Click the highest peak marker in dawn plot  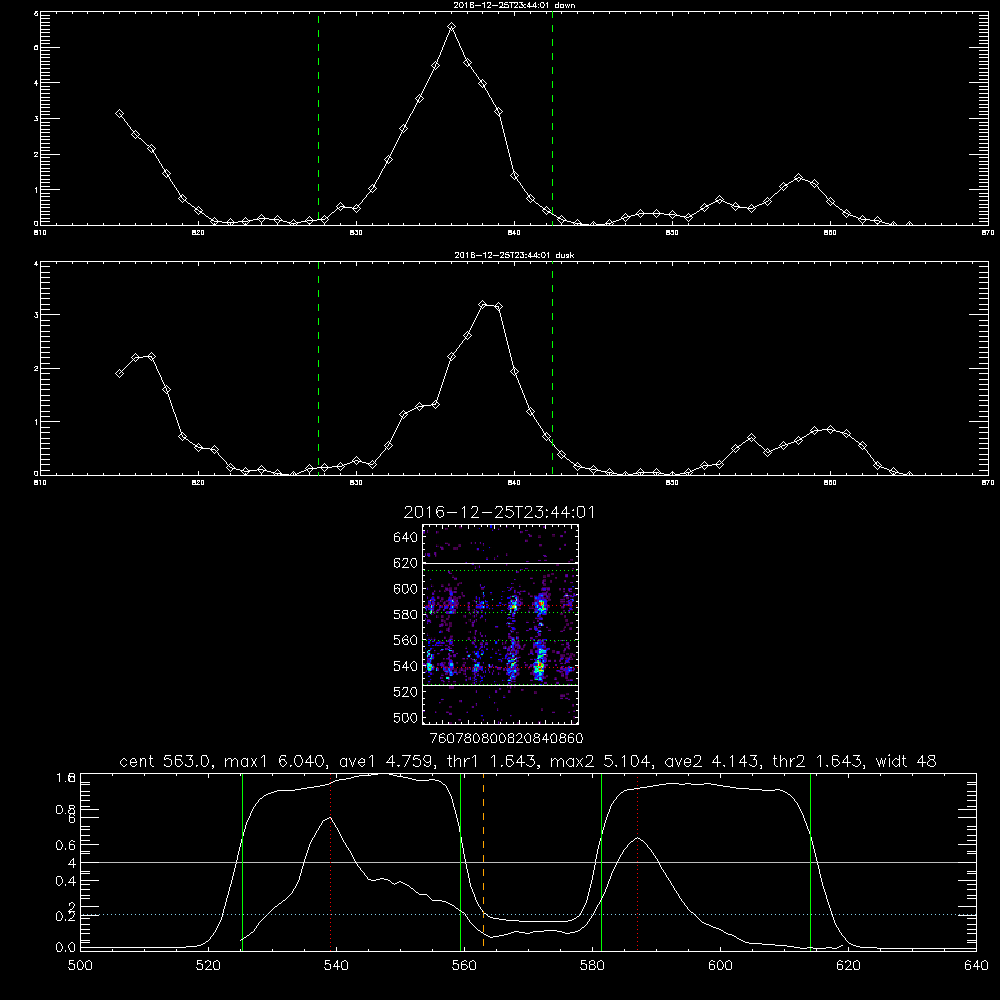click(452, 27)
